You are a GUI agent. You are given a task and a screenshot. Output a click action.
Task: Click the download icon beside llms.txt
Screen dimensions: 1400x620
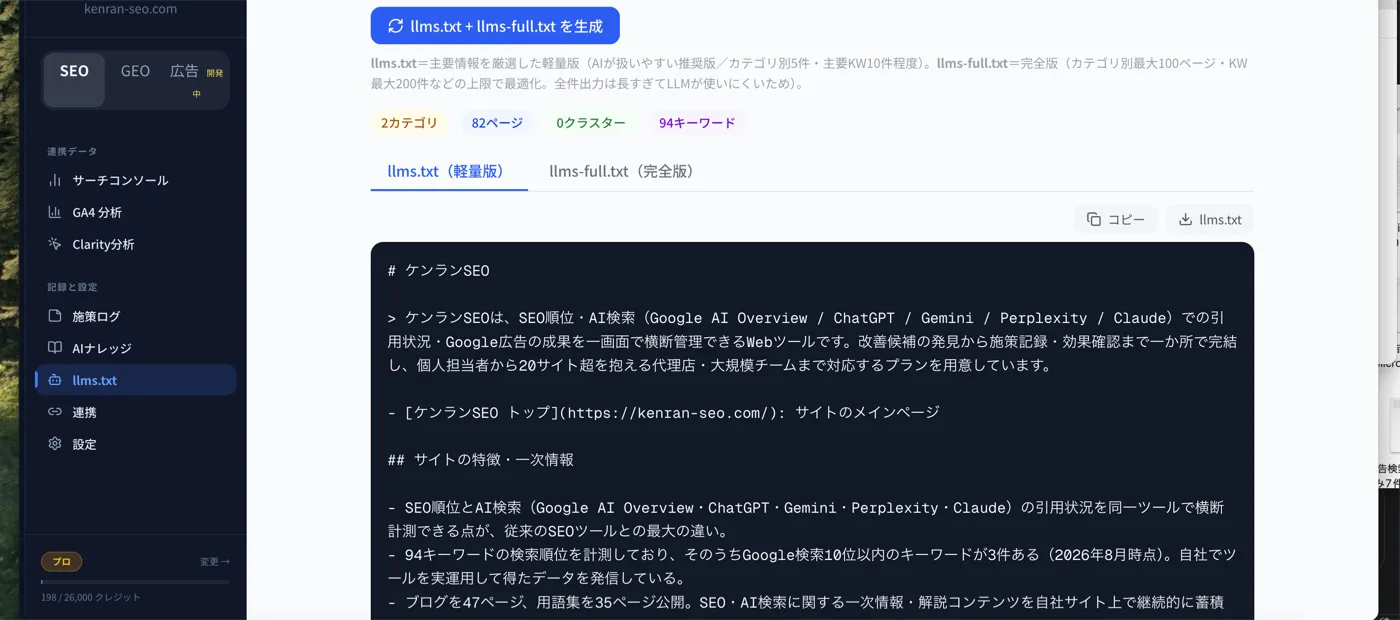[1185, 219]
